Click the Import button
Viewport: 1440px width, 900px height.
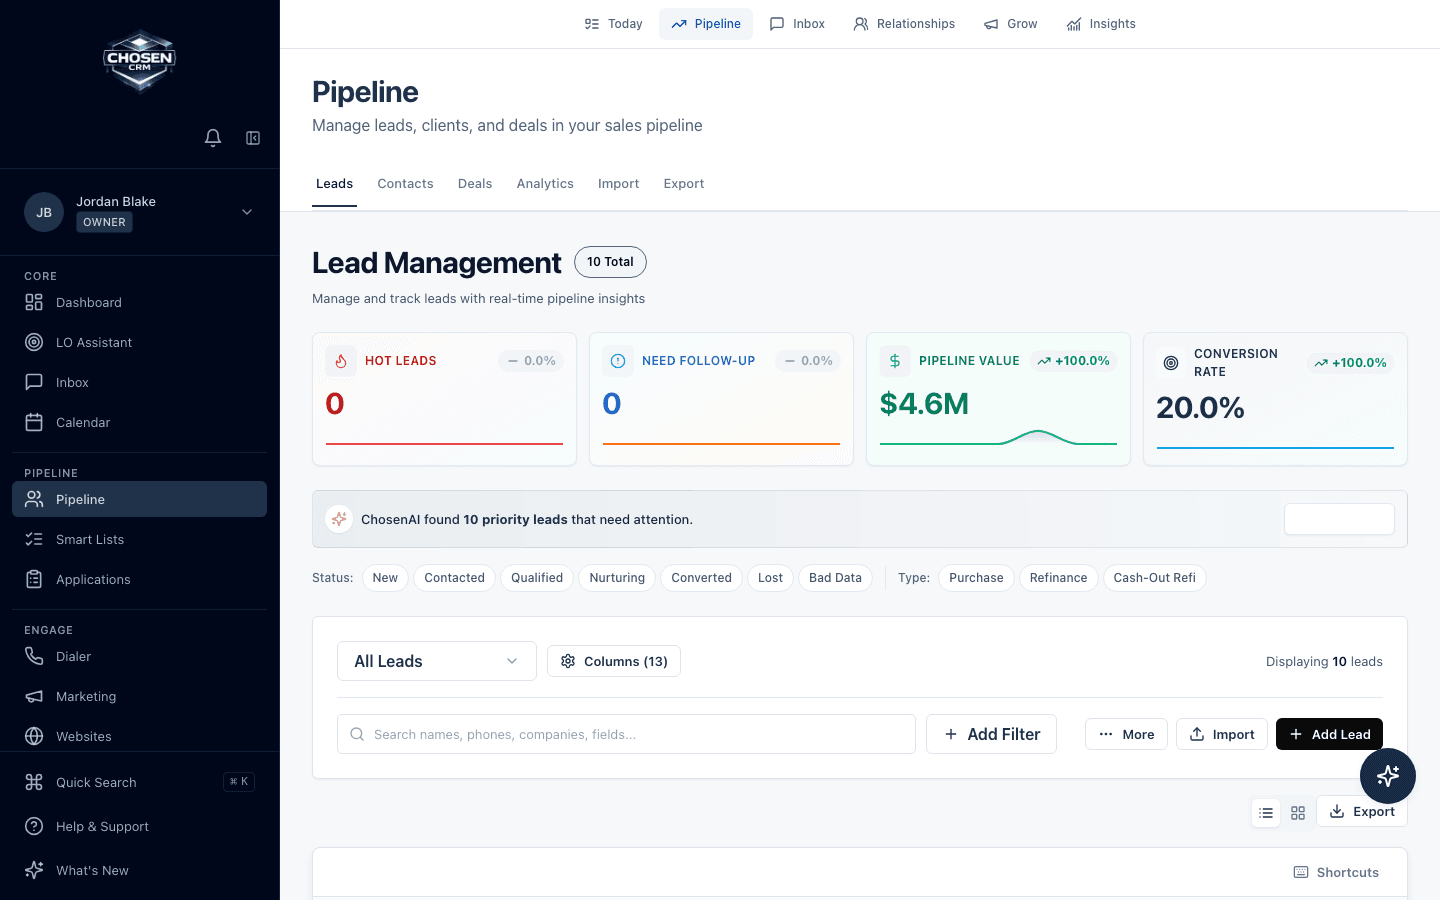1222,734
